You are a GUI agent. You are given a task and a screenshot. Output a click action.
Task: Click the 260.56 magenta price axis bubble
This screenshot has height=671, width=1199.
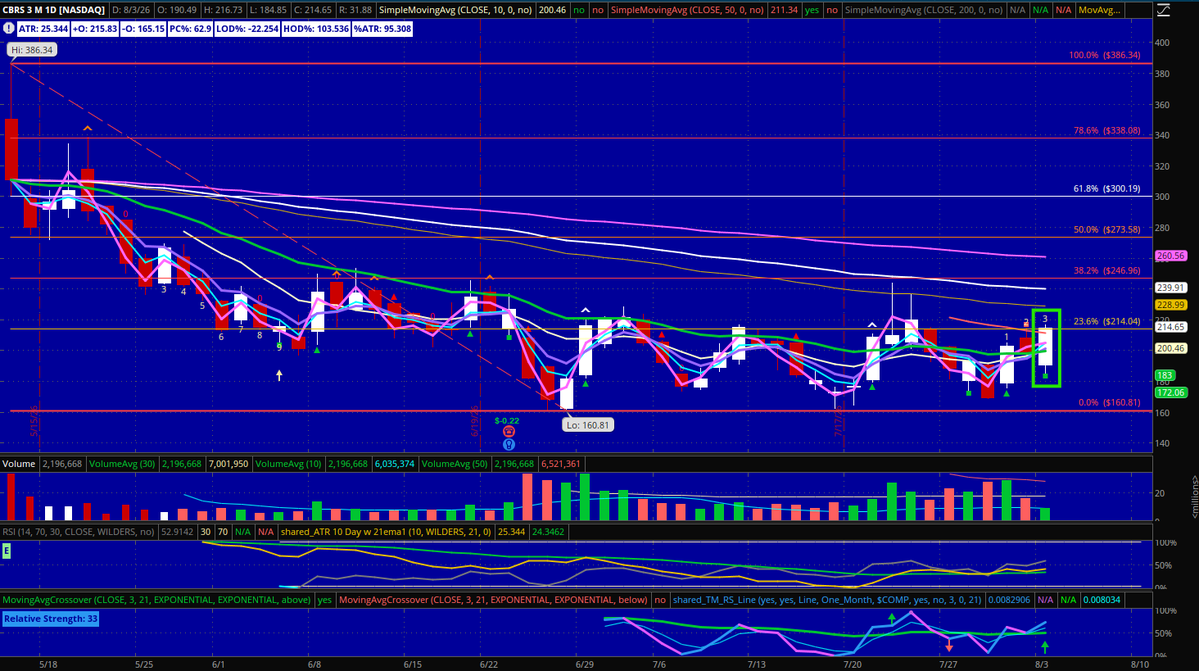click(x=1171, y=256)
